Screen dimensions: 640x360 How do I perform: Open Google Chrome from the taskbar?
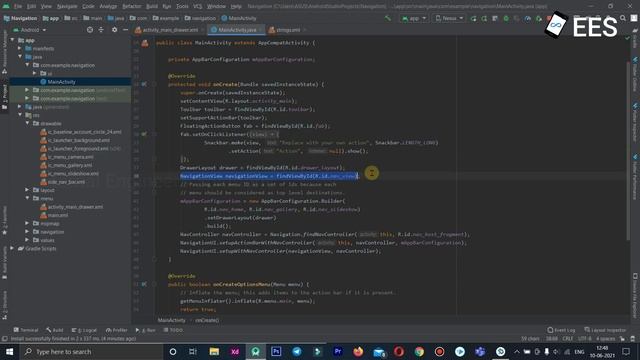[419, 351]
